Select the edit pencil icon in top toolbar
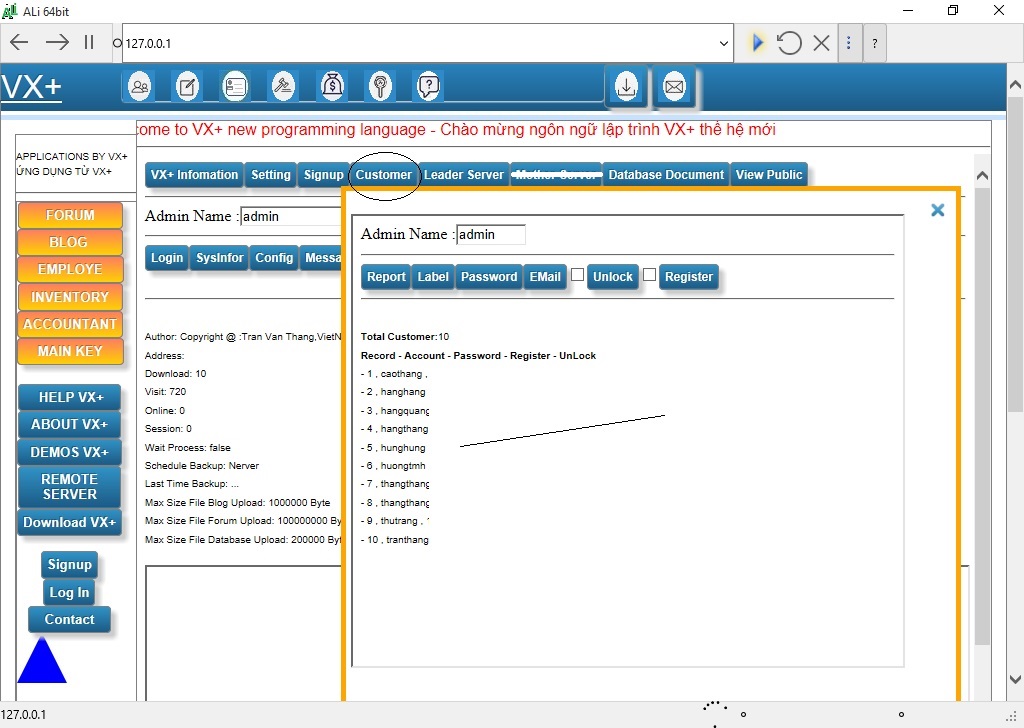1024x728 pixels. click(187, 86)
